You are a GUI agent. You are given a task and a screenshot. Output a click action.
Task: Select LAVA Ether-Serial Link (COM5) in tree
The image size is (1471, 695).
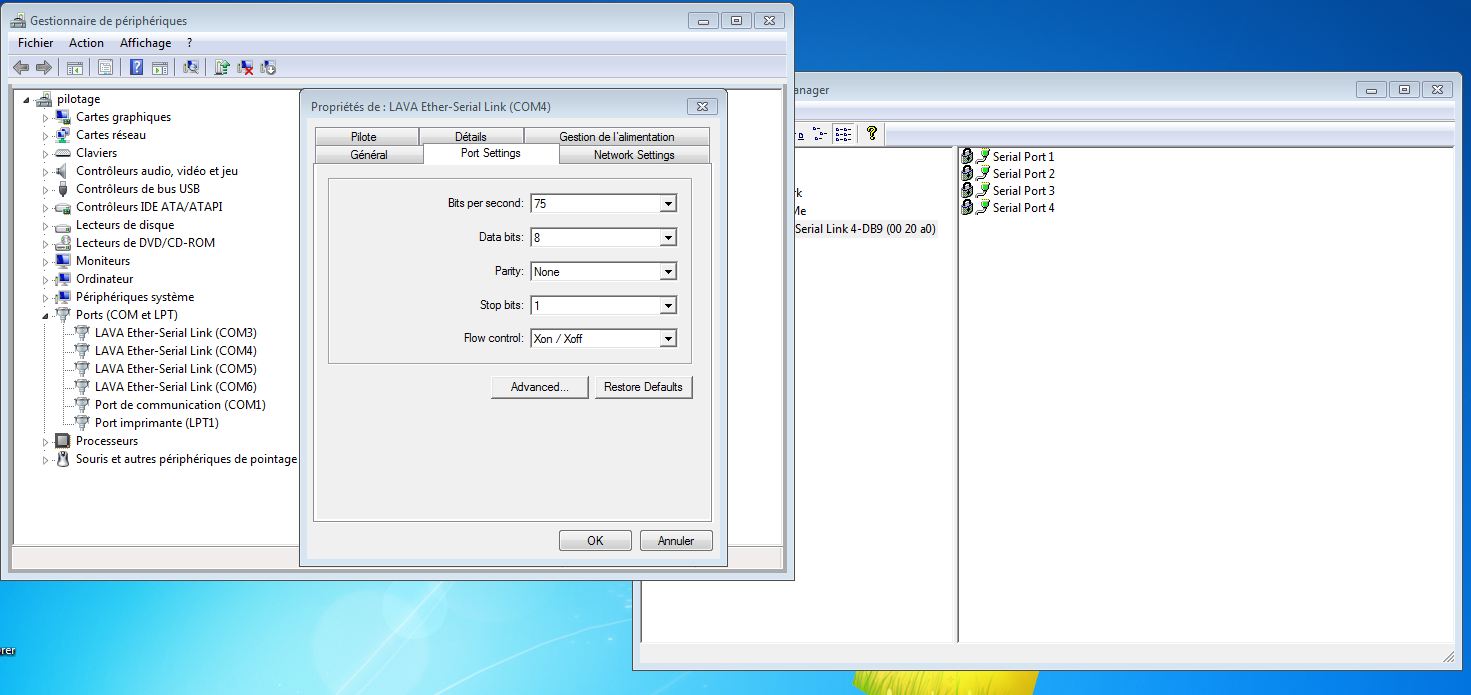[x=175, y=369]
